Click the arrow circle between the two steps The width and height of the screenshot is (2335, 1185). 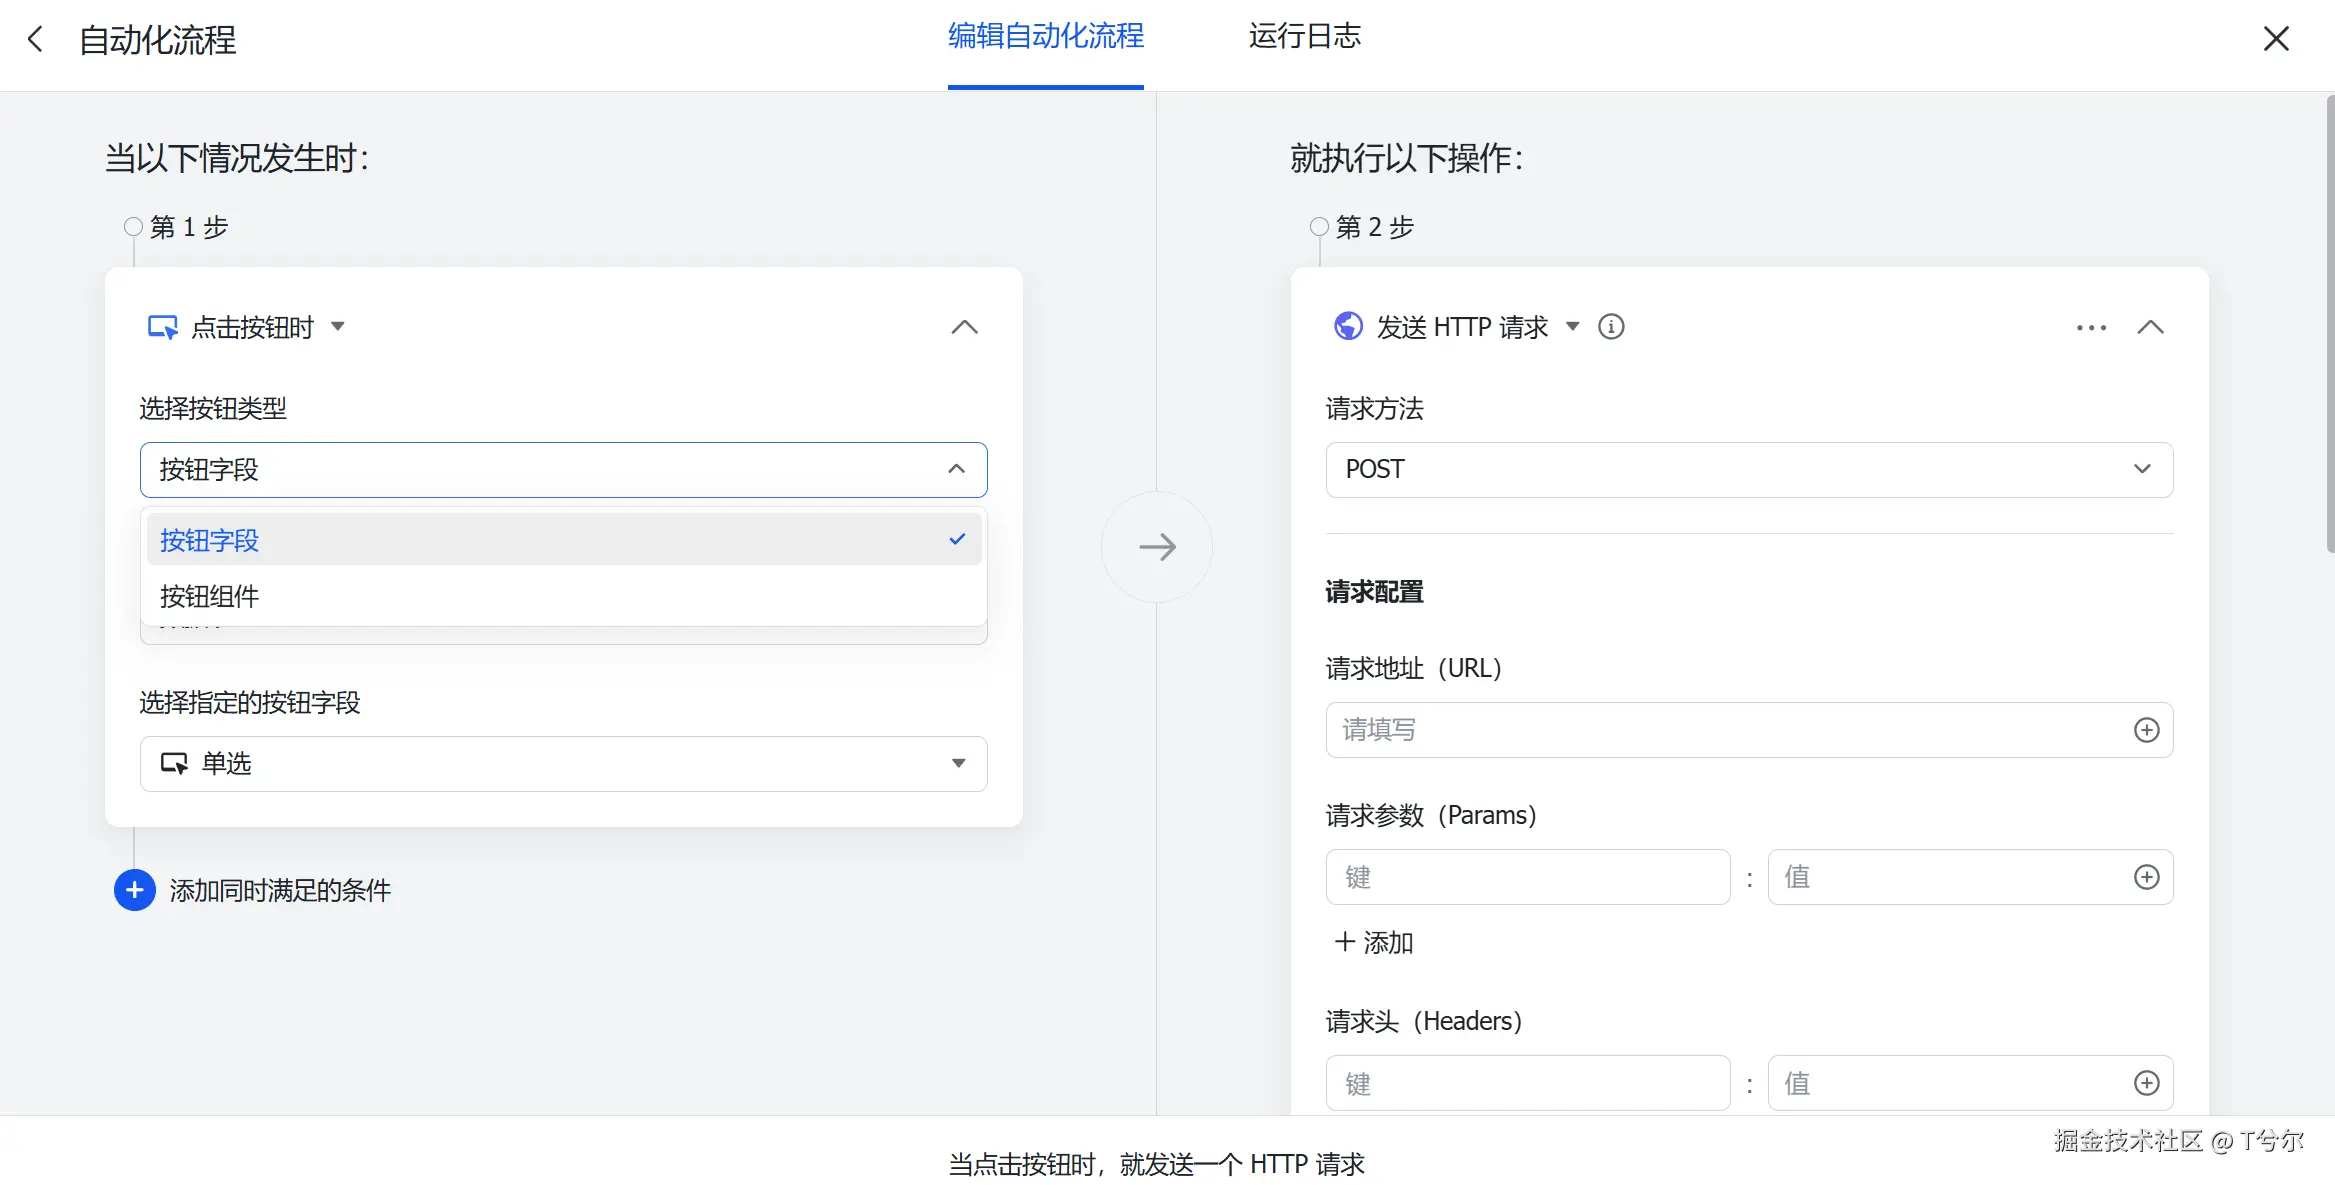1157,547
